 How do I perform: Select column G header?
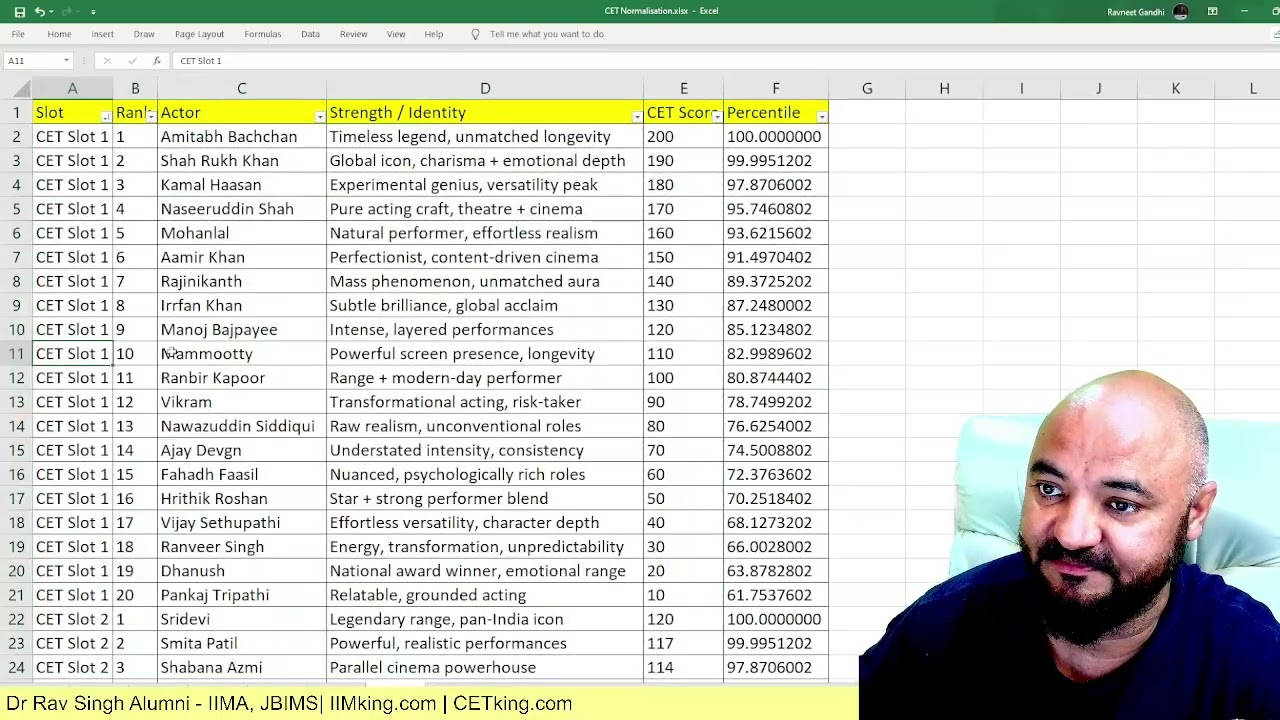pos(867,89)
